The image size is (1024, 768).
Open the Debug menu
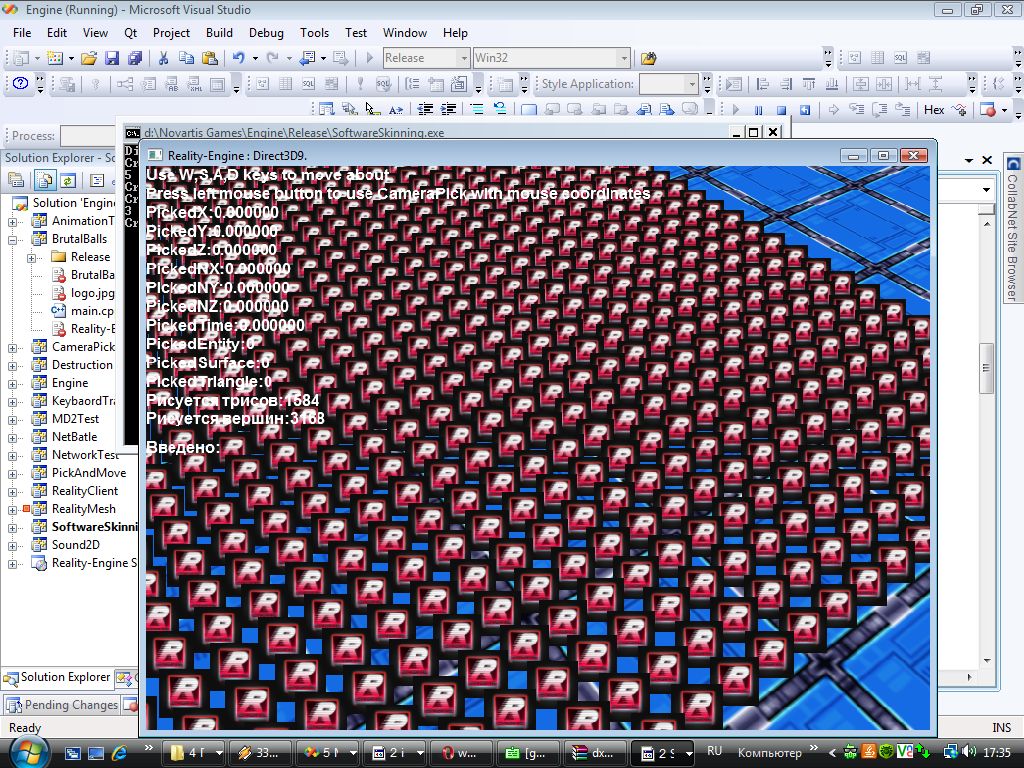point(266,32)
